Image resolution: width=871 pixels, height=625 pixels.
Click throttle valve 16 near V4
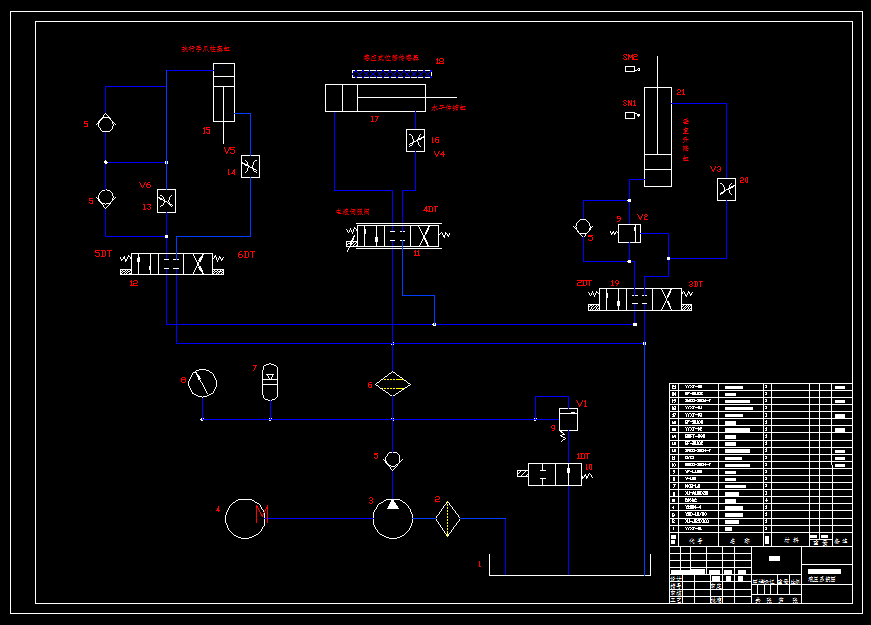(x=416, y=141)
